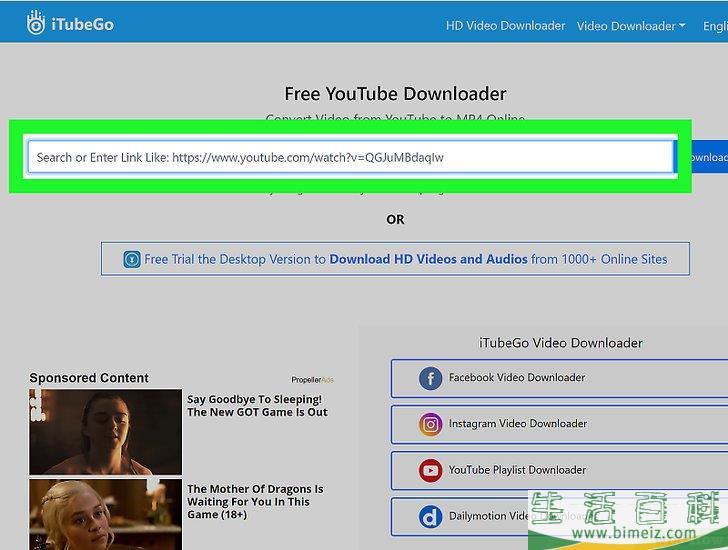Viewport: 728px width, 550px height.
Task: Click the YouTube red play icon
Action: [x=430, y=470]
